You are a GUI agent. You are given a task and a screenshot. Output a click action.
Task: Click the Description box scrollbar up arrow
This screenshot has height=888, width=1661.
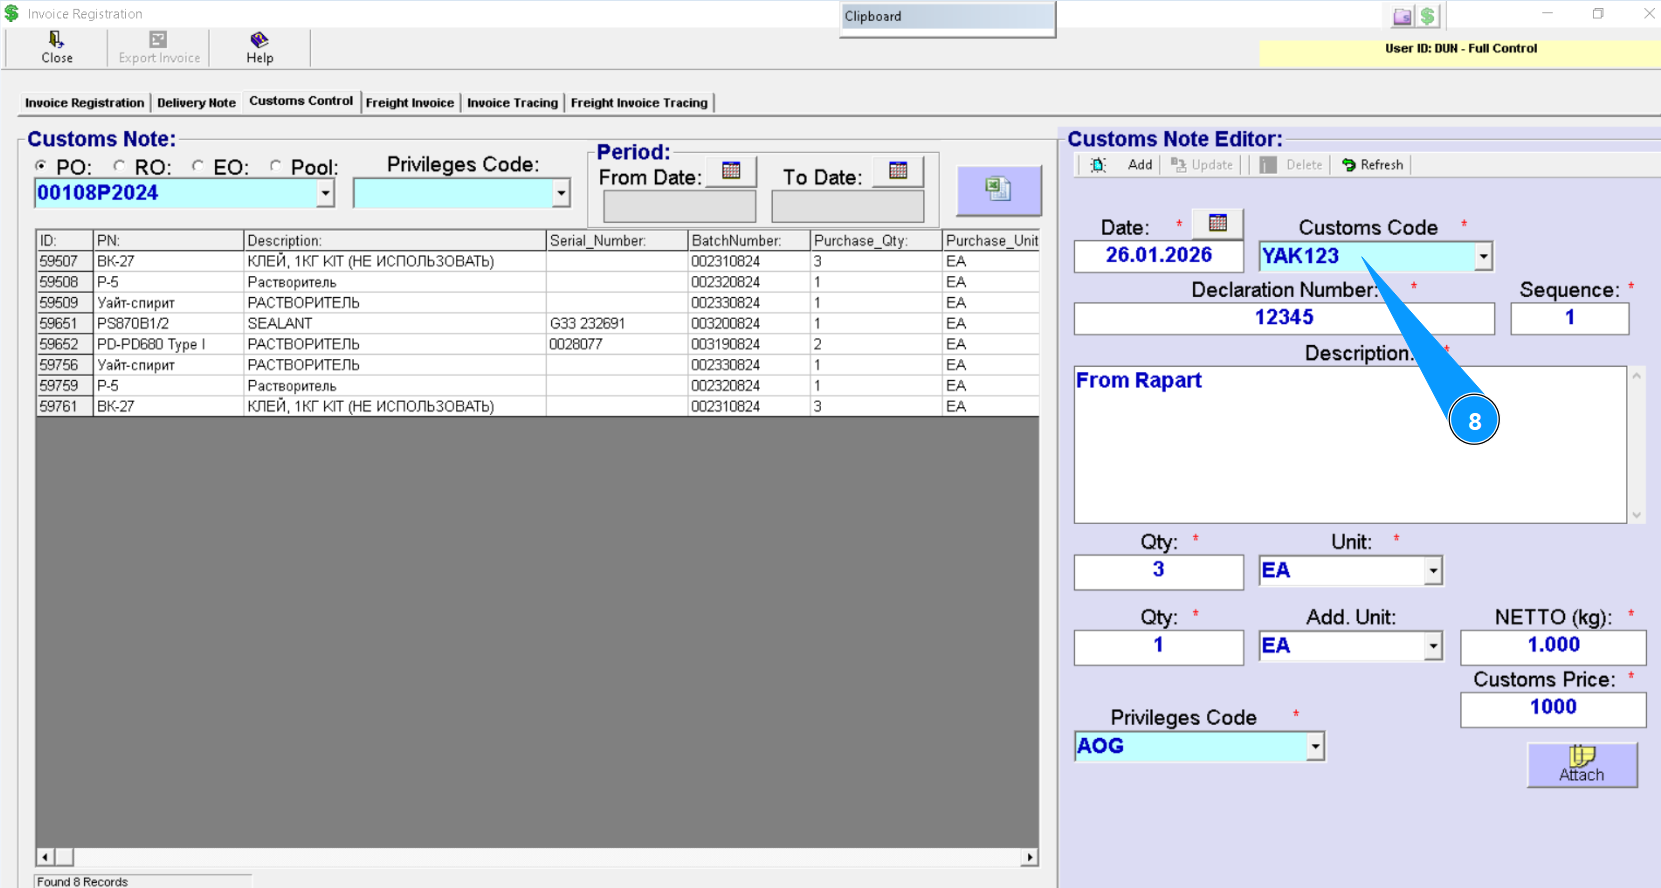tap(1636, 376)
